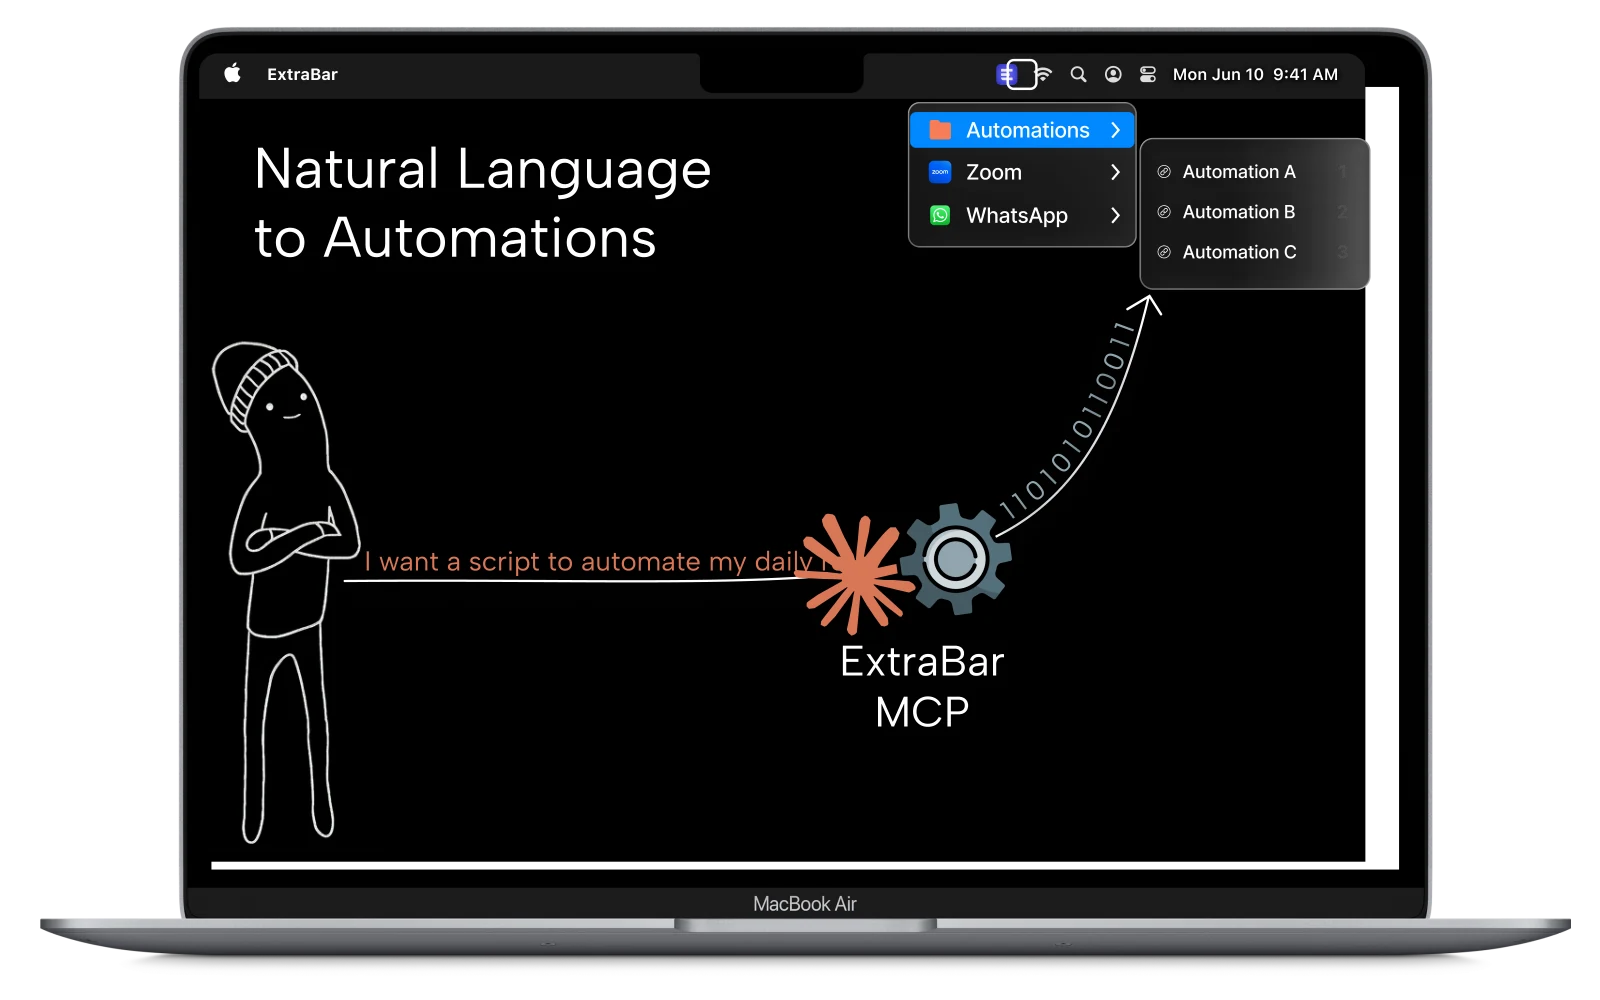Expand the WhatsApp submenu chevron
This screenshot has width=1600, height=1000.
tap(1115, 215)
